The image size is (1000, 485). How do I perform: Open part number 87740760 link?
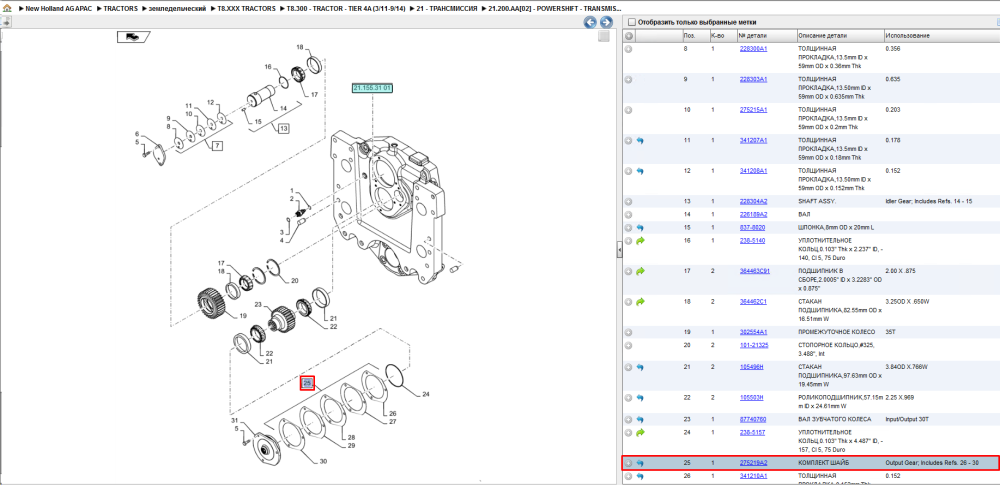753,419
